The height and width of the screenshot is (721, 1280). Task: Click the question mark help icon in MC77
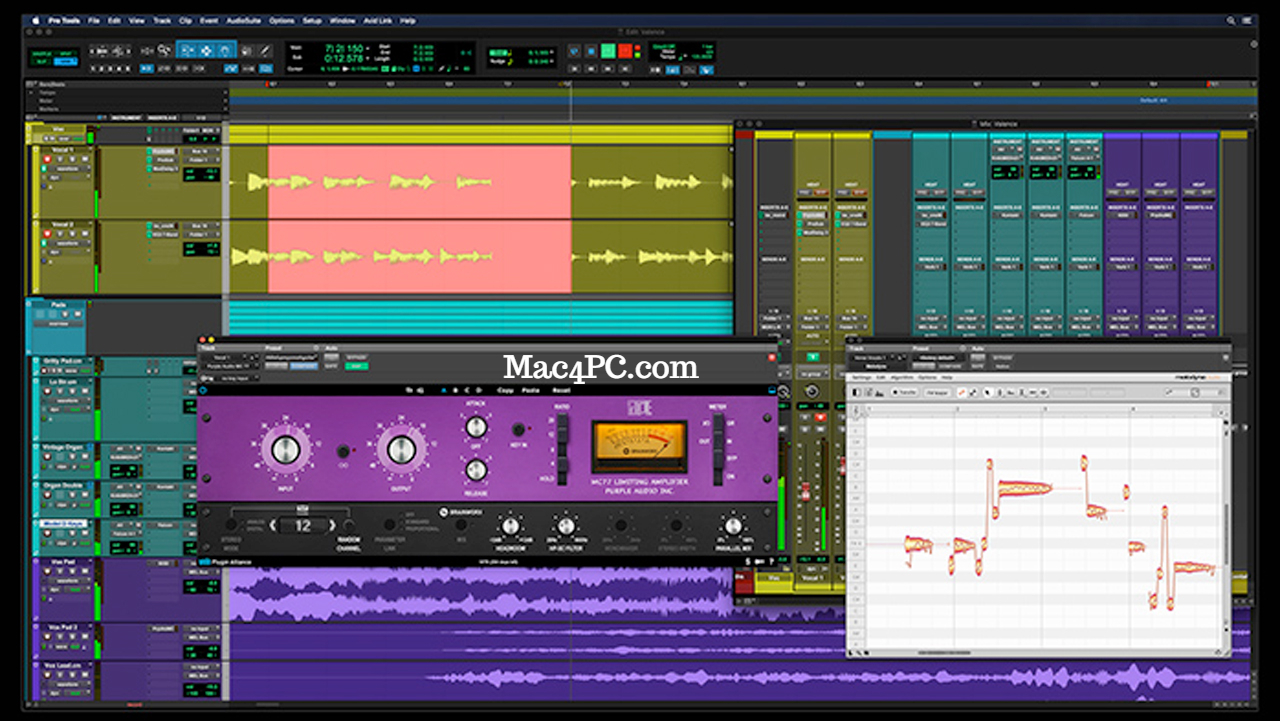point(772,561)
